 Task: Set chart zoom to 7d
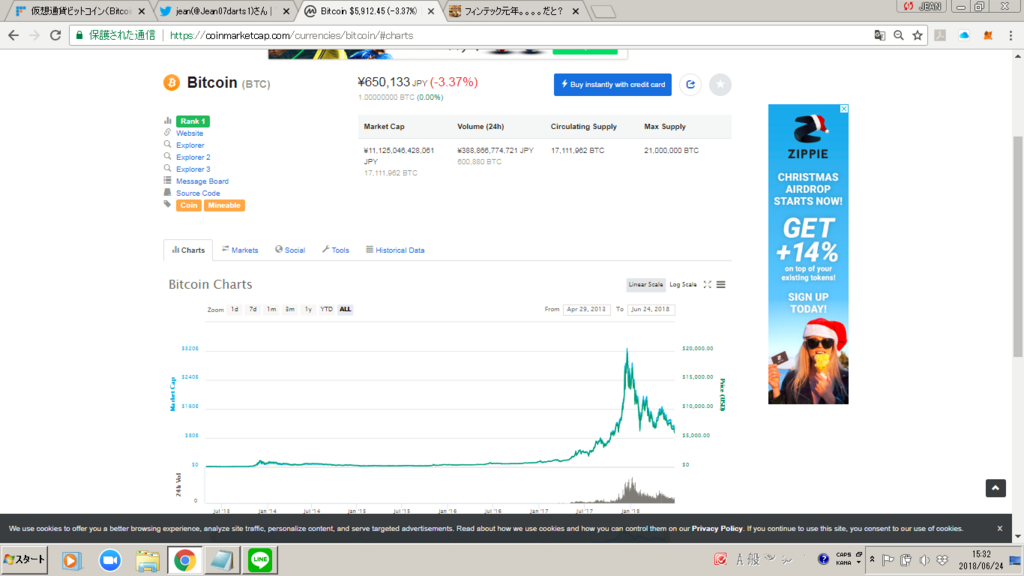pos(253,310)
